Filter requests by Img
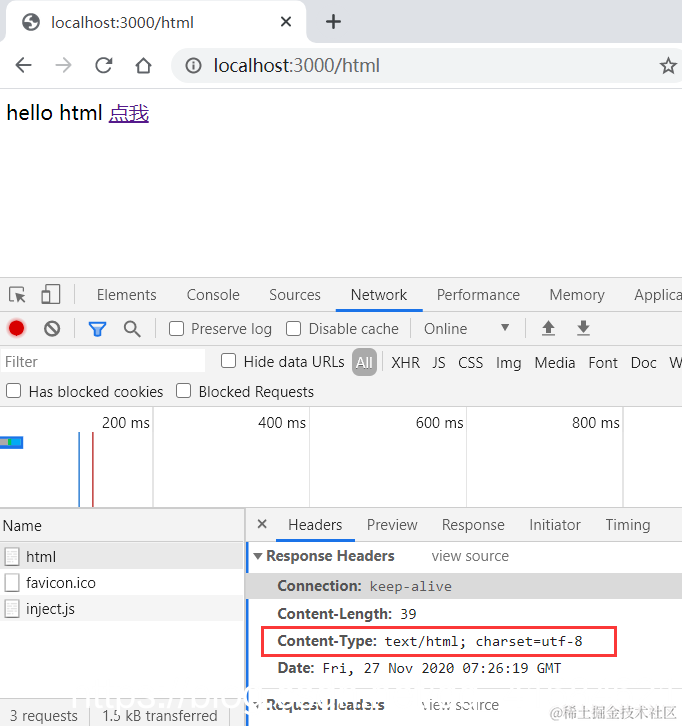The image size is (682, 726). tap(508, 363)
